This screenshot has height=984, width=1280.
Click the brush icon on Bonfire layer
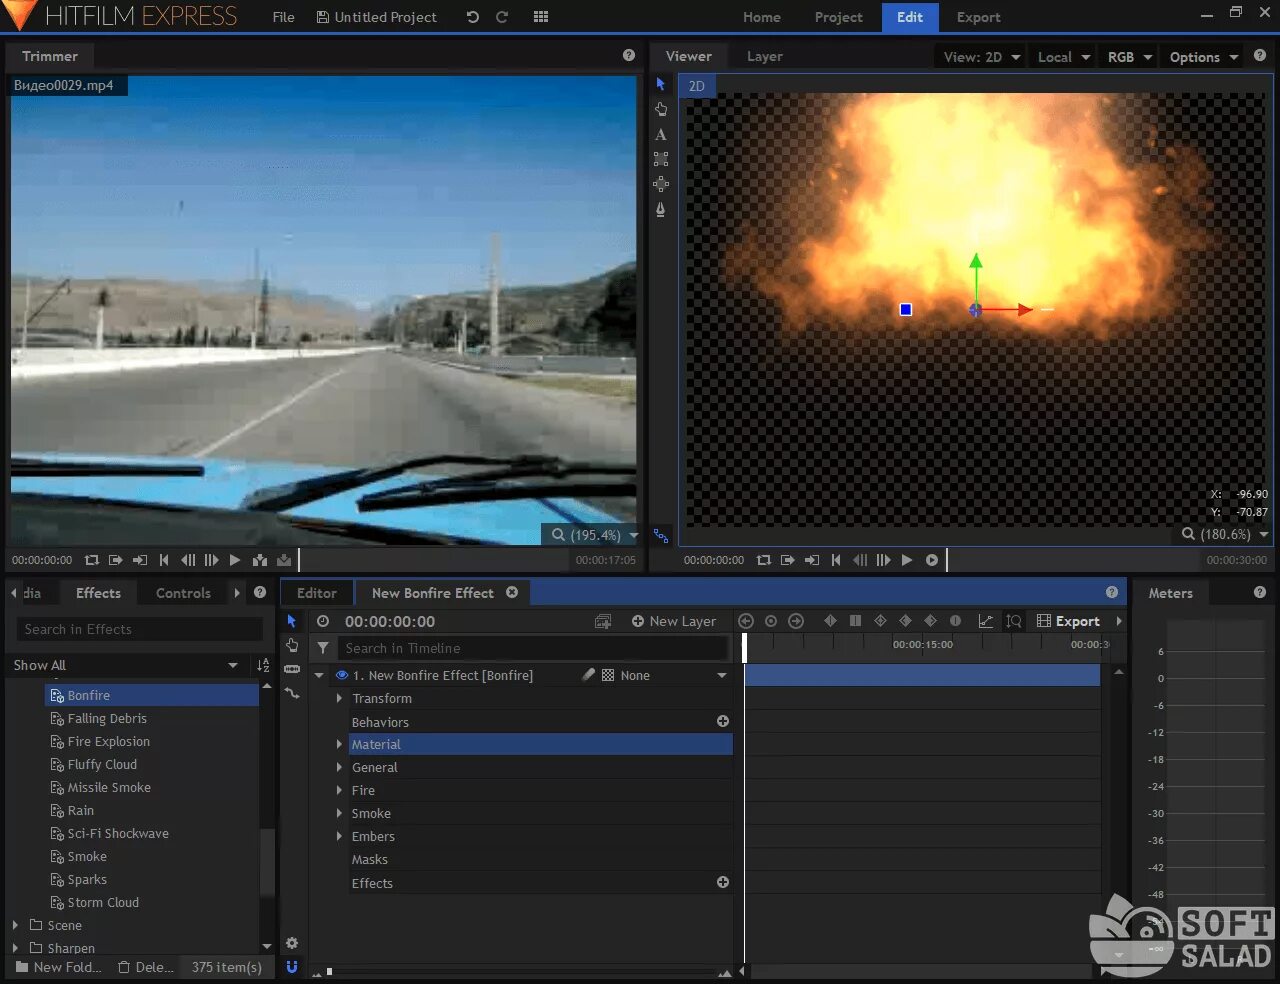(x=589, y=675)
